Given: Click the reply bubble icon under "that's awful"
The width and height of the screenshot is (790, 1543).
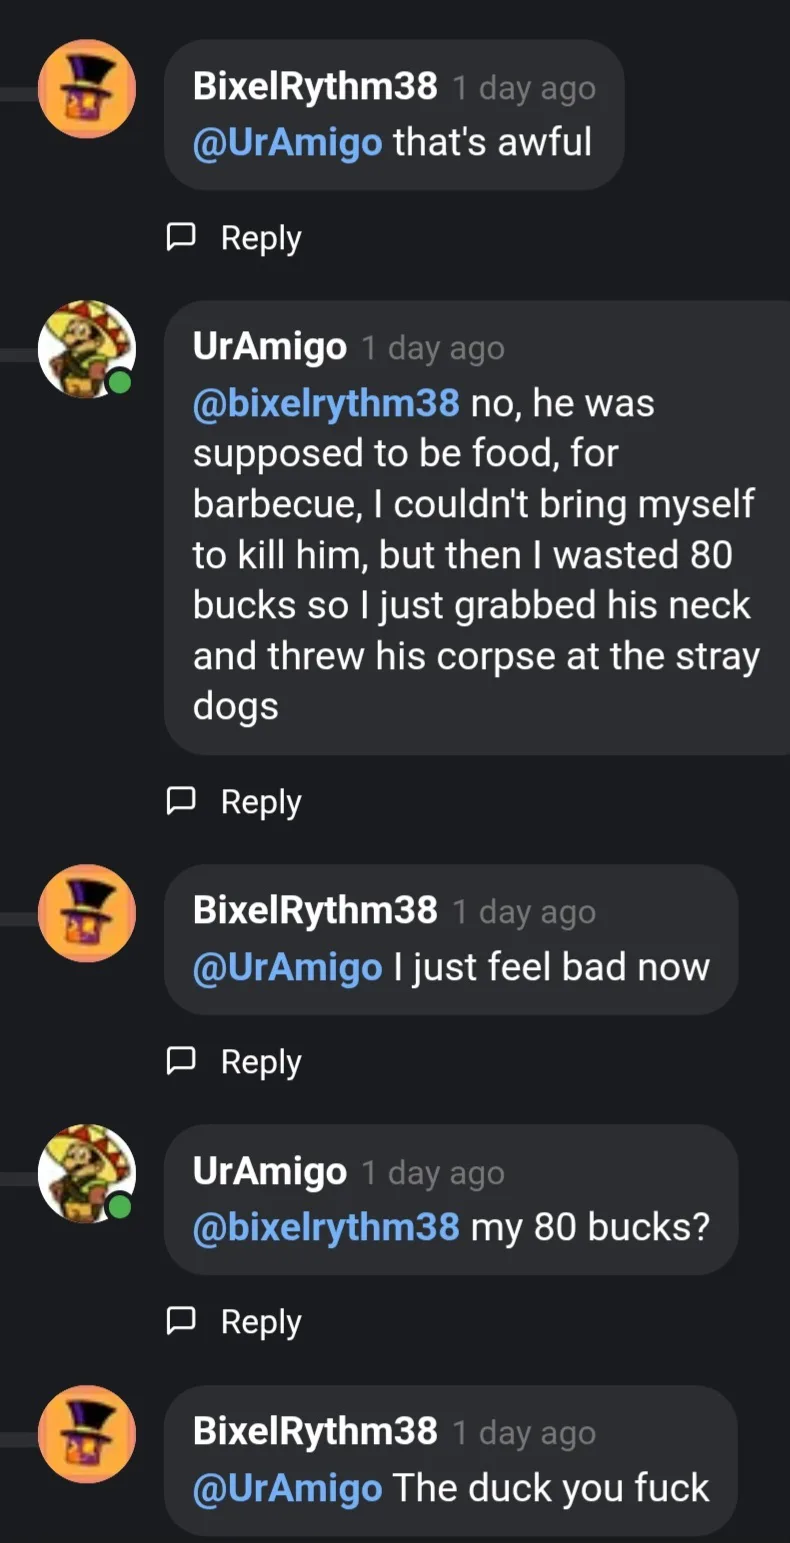Looking at the screenshot, I should pyautogui.click(x=180, y=238).
